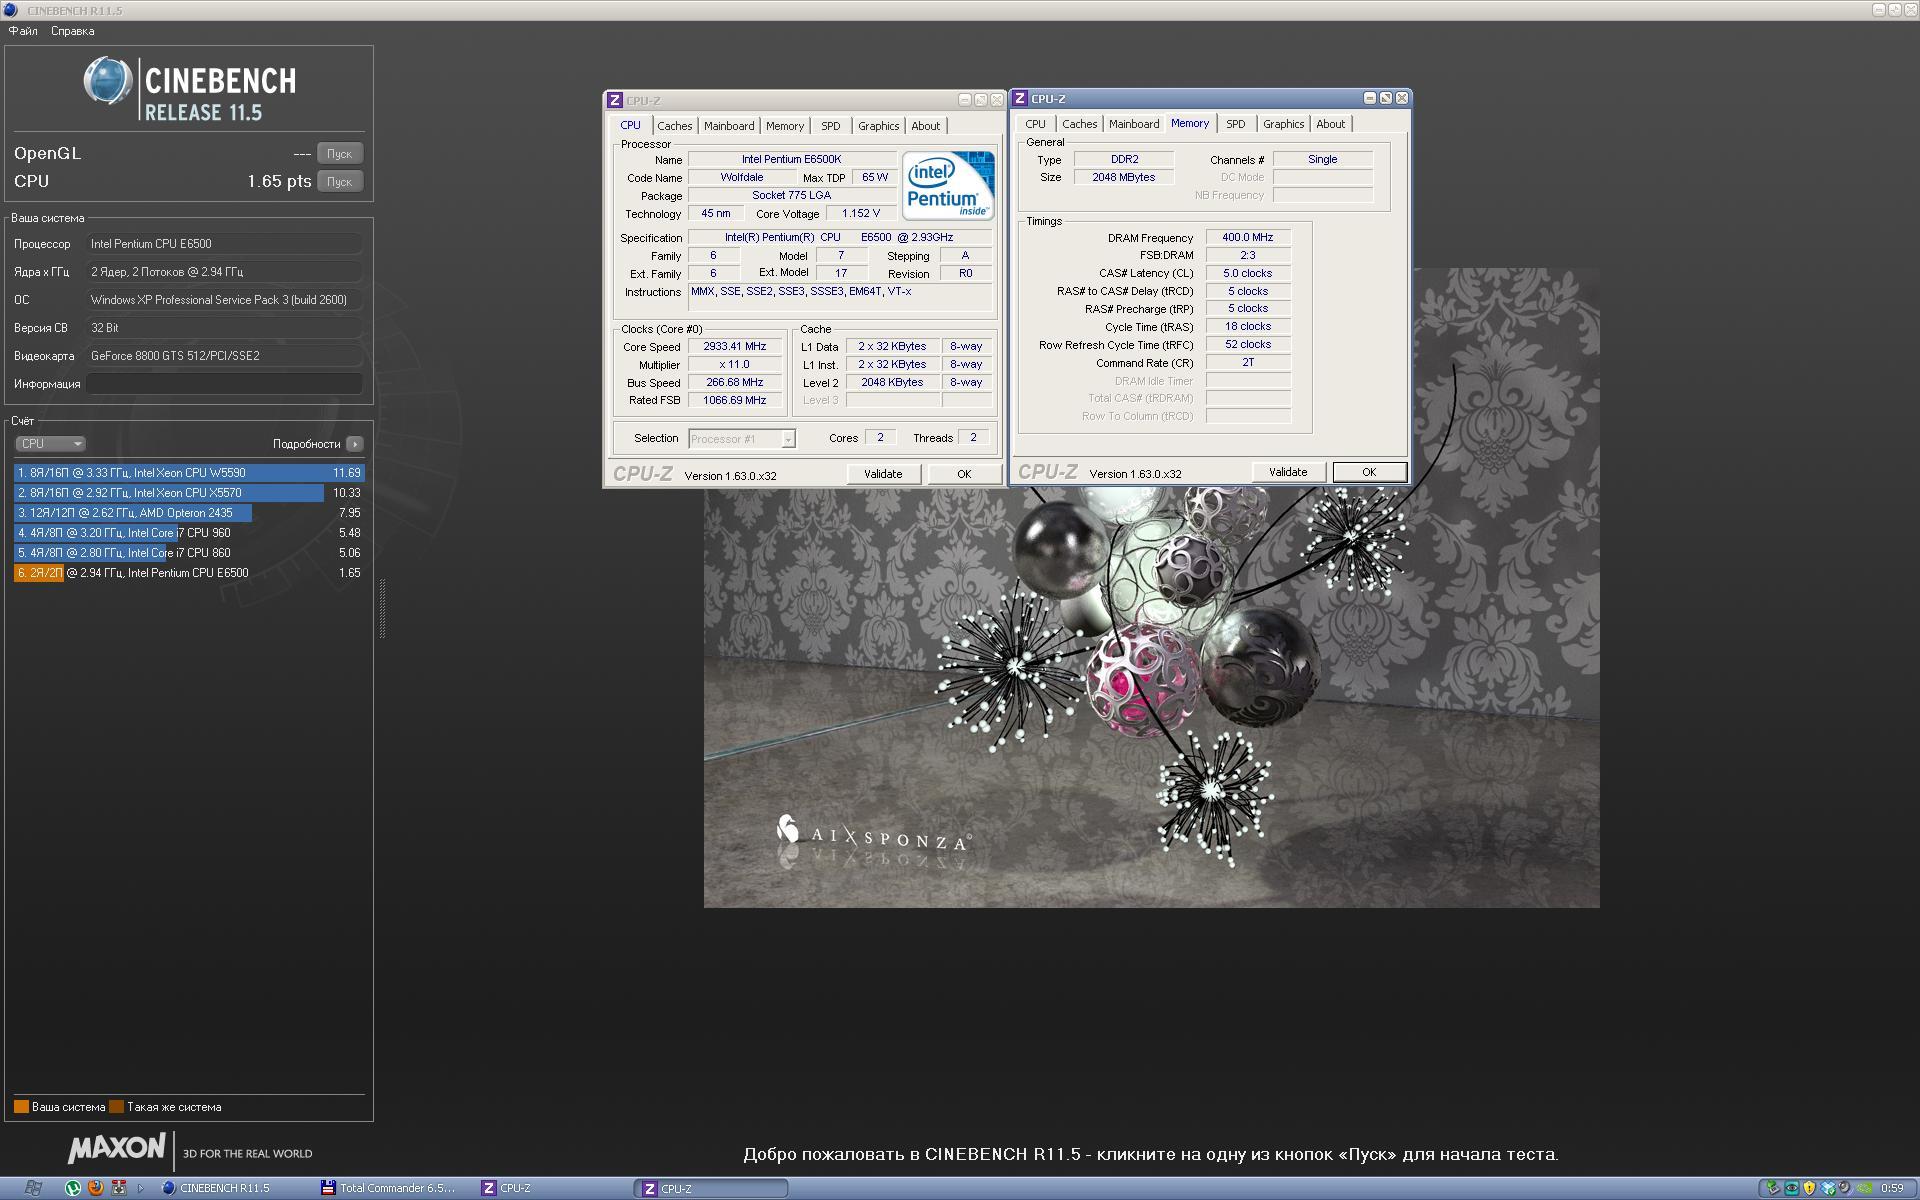Launch Firefox from quick launch
This screenshot has height=1200, width=1920.
click(96, 1188)
